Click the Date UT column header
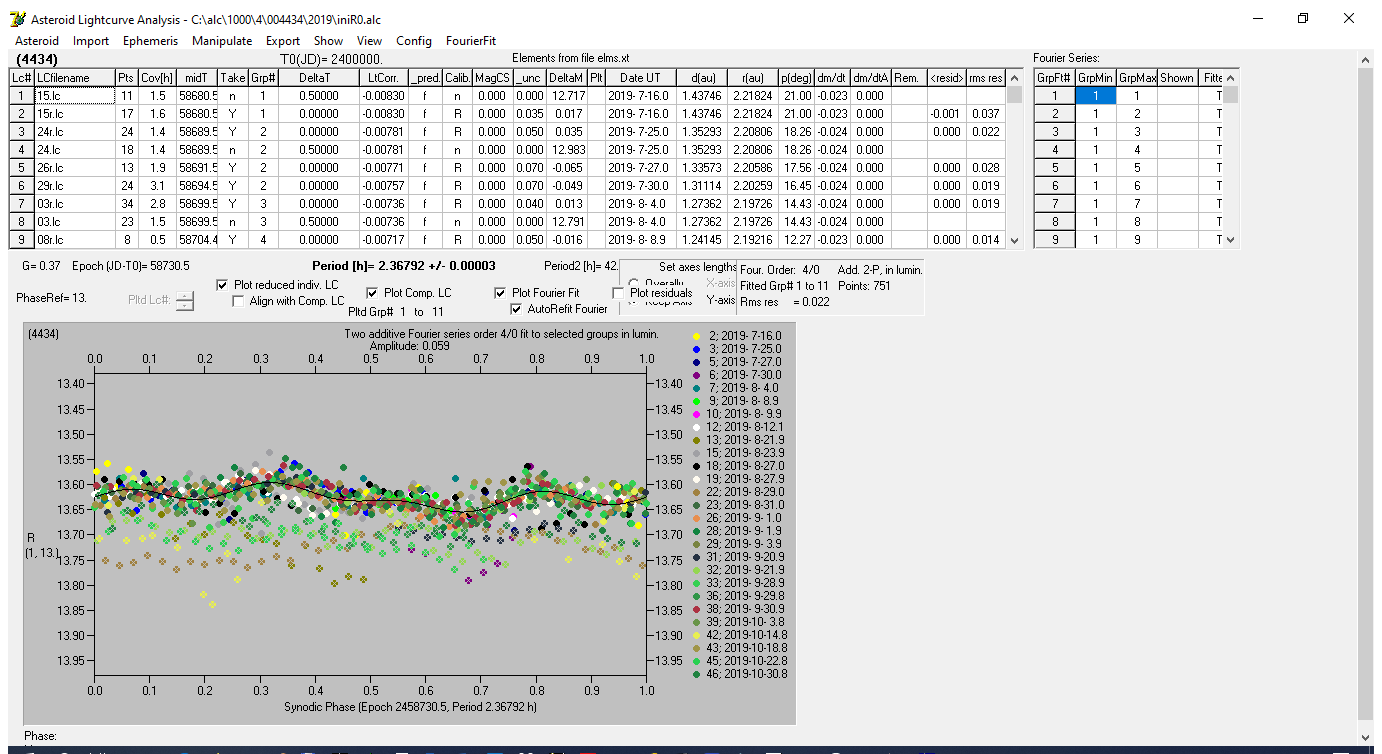 [x=639, y=77]
